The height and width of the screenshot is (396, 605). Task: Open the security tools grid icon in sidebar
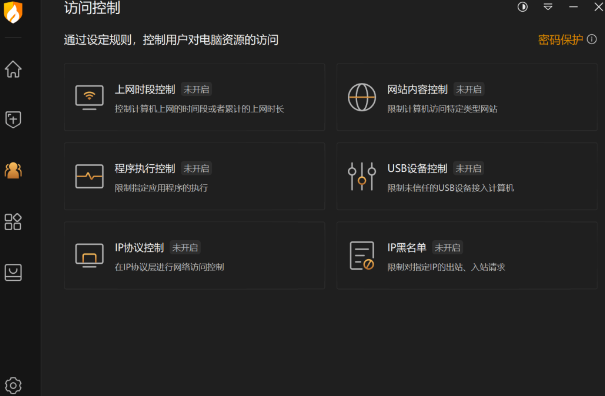(x=13, y=222)
